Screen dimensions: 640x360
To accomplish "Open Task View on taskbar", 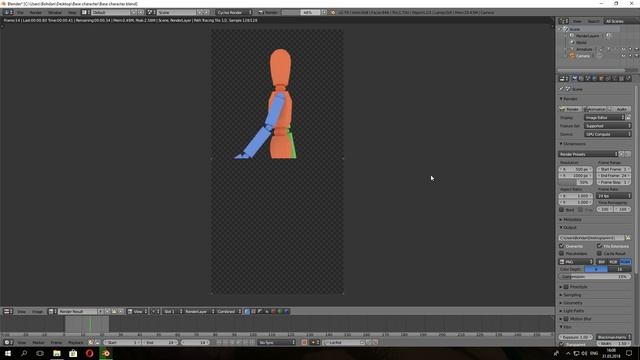I will 40,353.
